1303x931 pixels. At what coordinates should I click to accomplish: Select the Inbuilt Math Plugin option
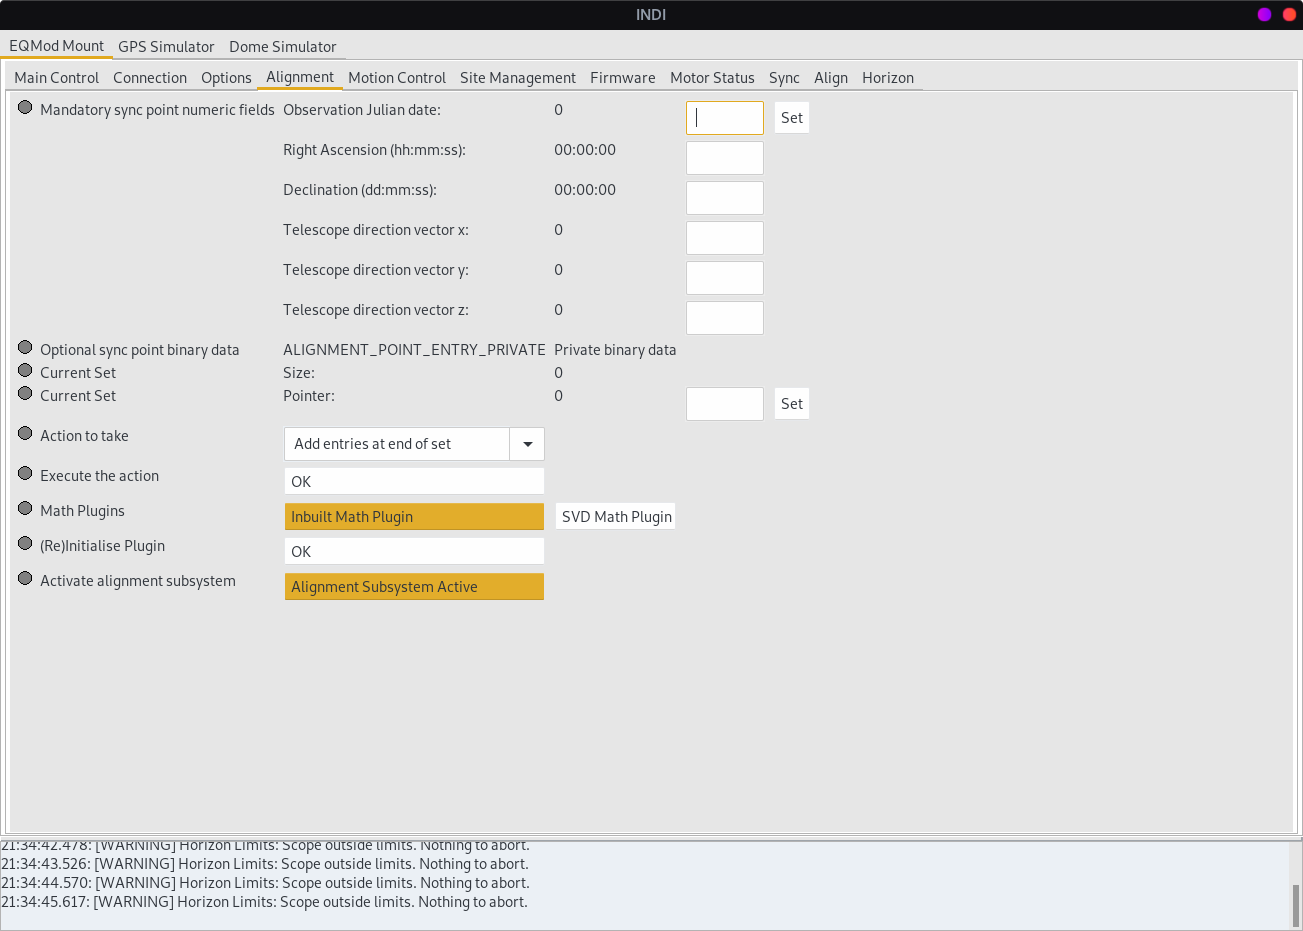(x=414, y=517)
